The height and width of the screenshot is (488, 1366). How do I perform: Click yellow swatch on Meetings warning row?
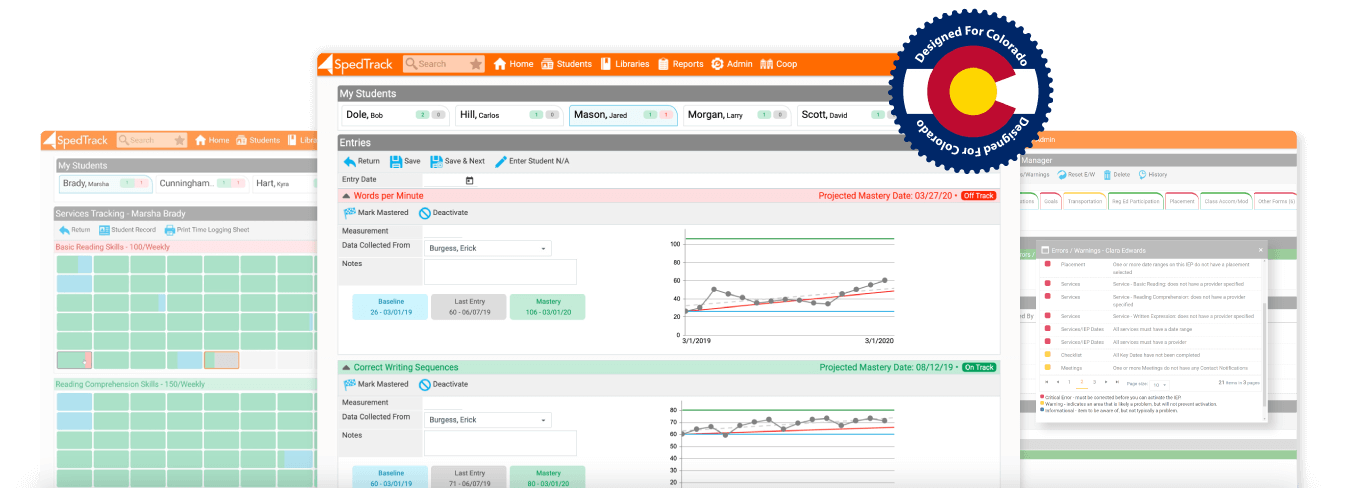click(x=1047, y=367)
